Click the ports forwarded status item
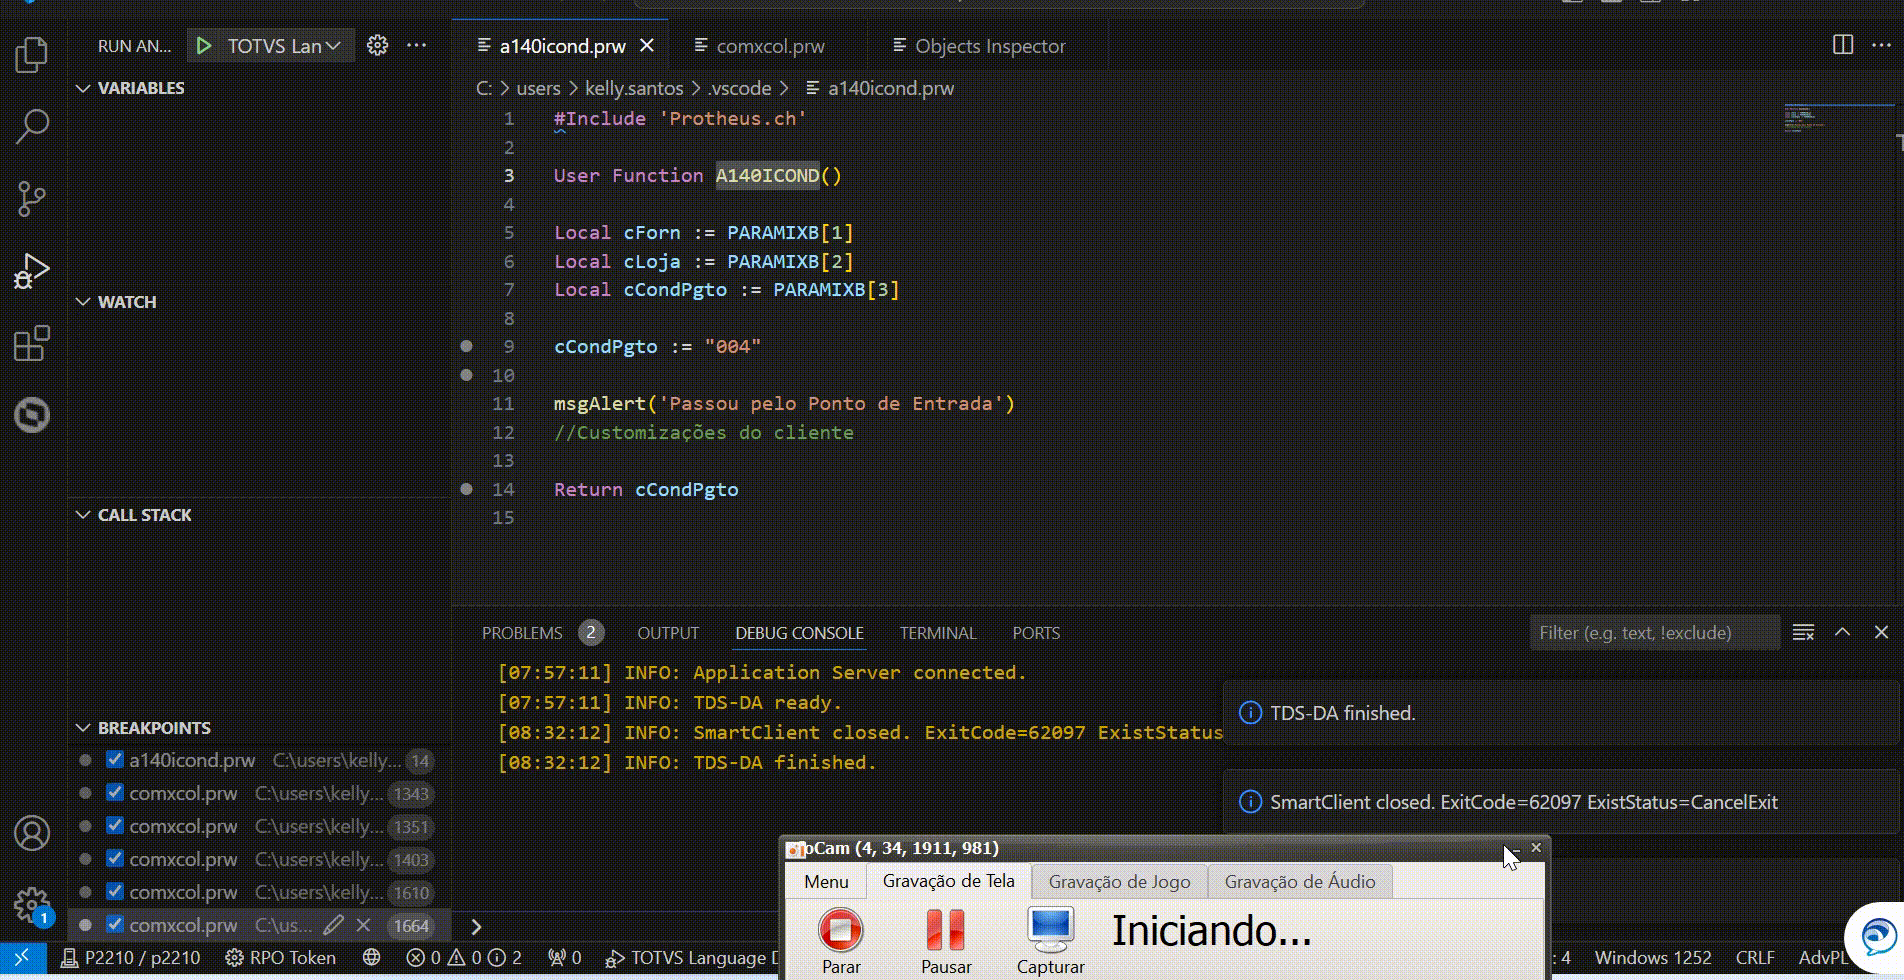 pos(565,957)
